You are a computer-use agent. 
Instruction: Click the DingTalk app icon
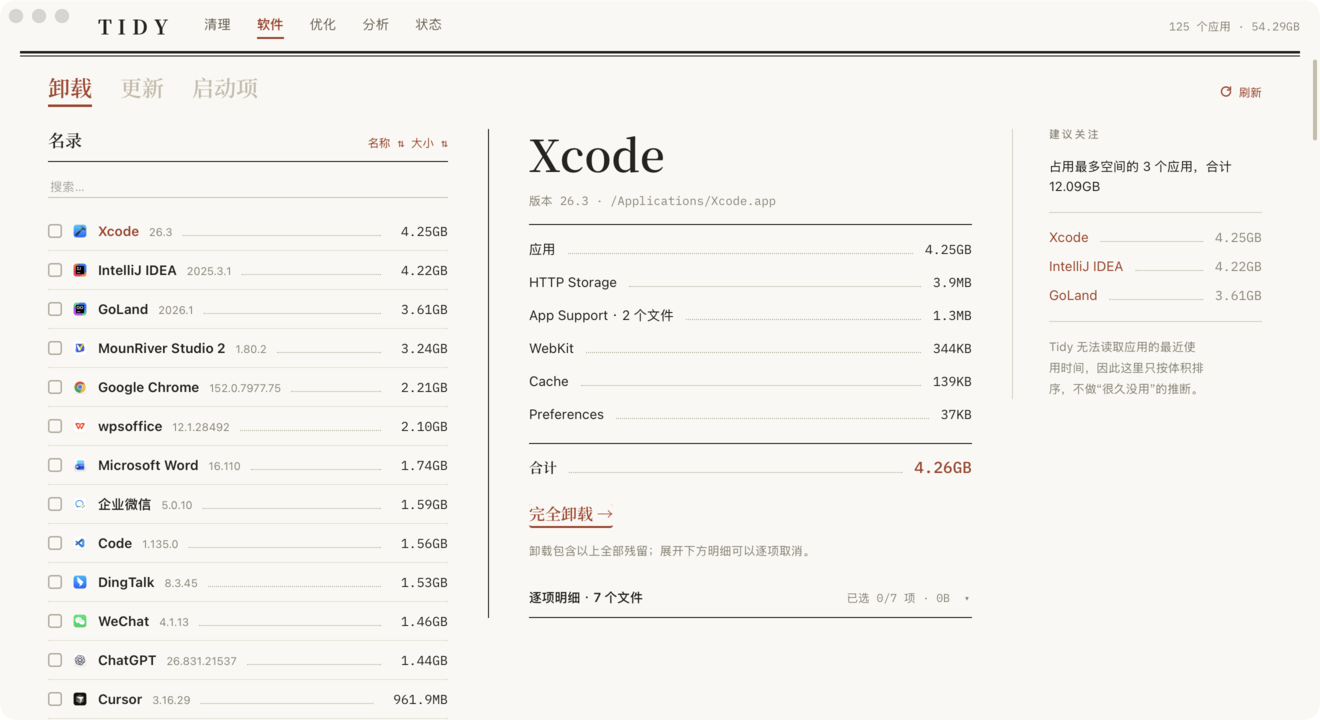80,582
